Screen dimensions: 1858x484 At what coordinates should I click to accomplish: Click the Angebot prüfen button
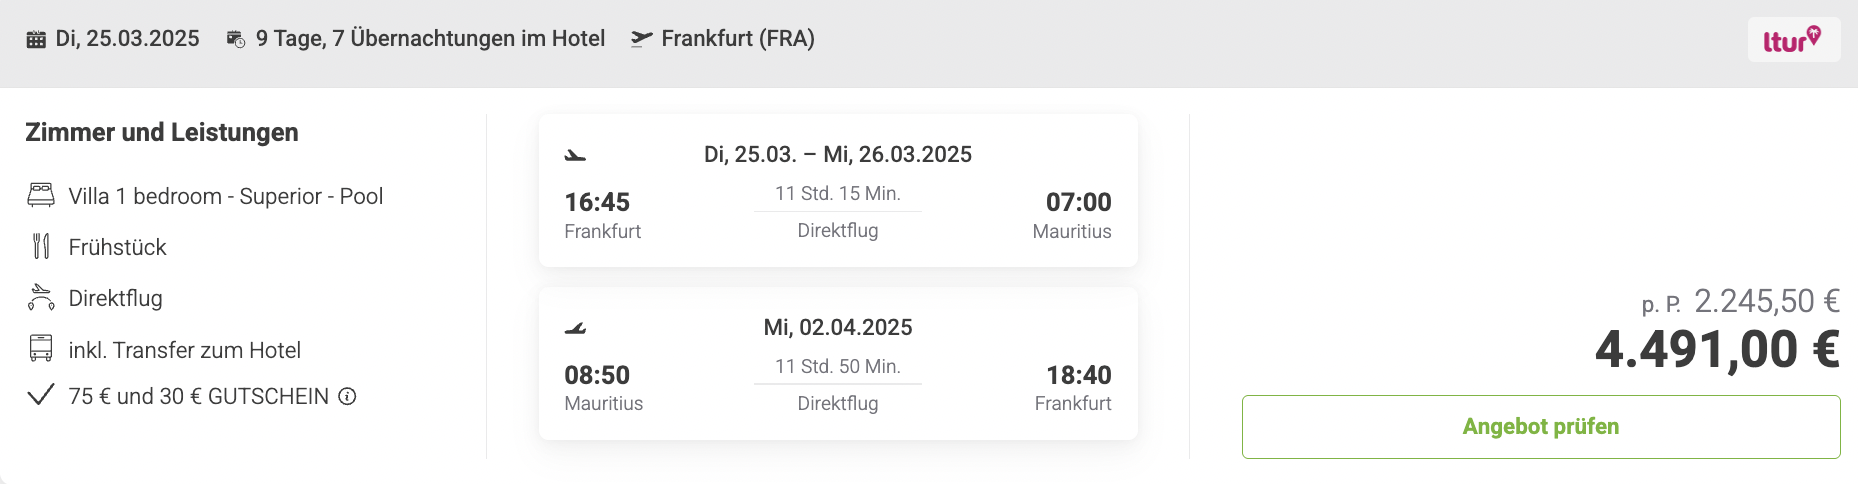tap(1541, 427)
